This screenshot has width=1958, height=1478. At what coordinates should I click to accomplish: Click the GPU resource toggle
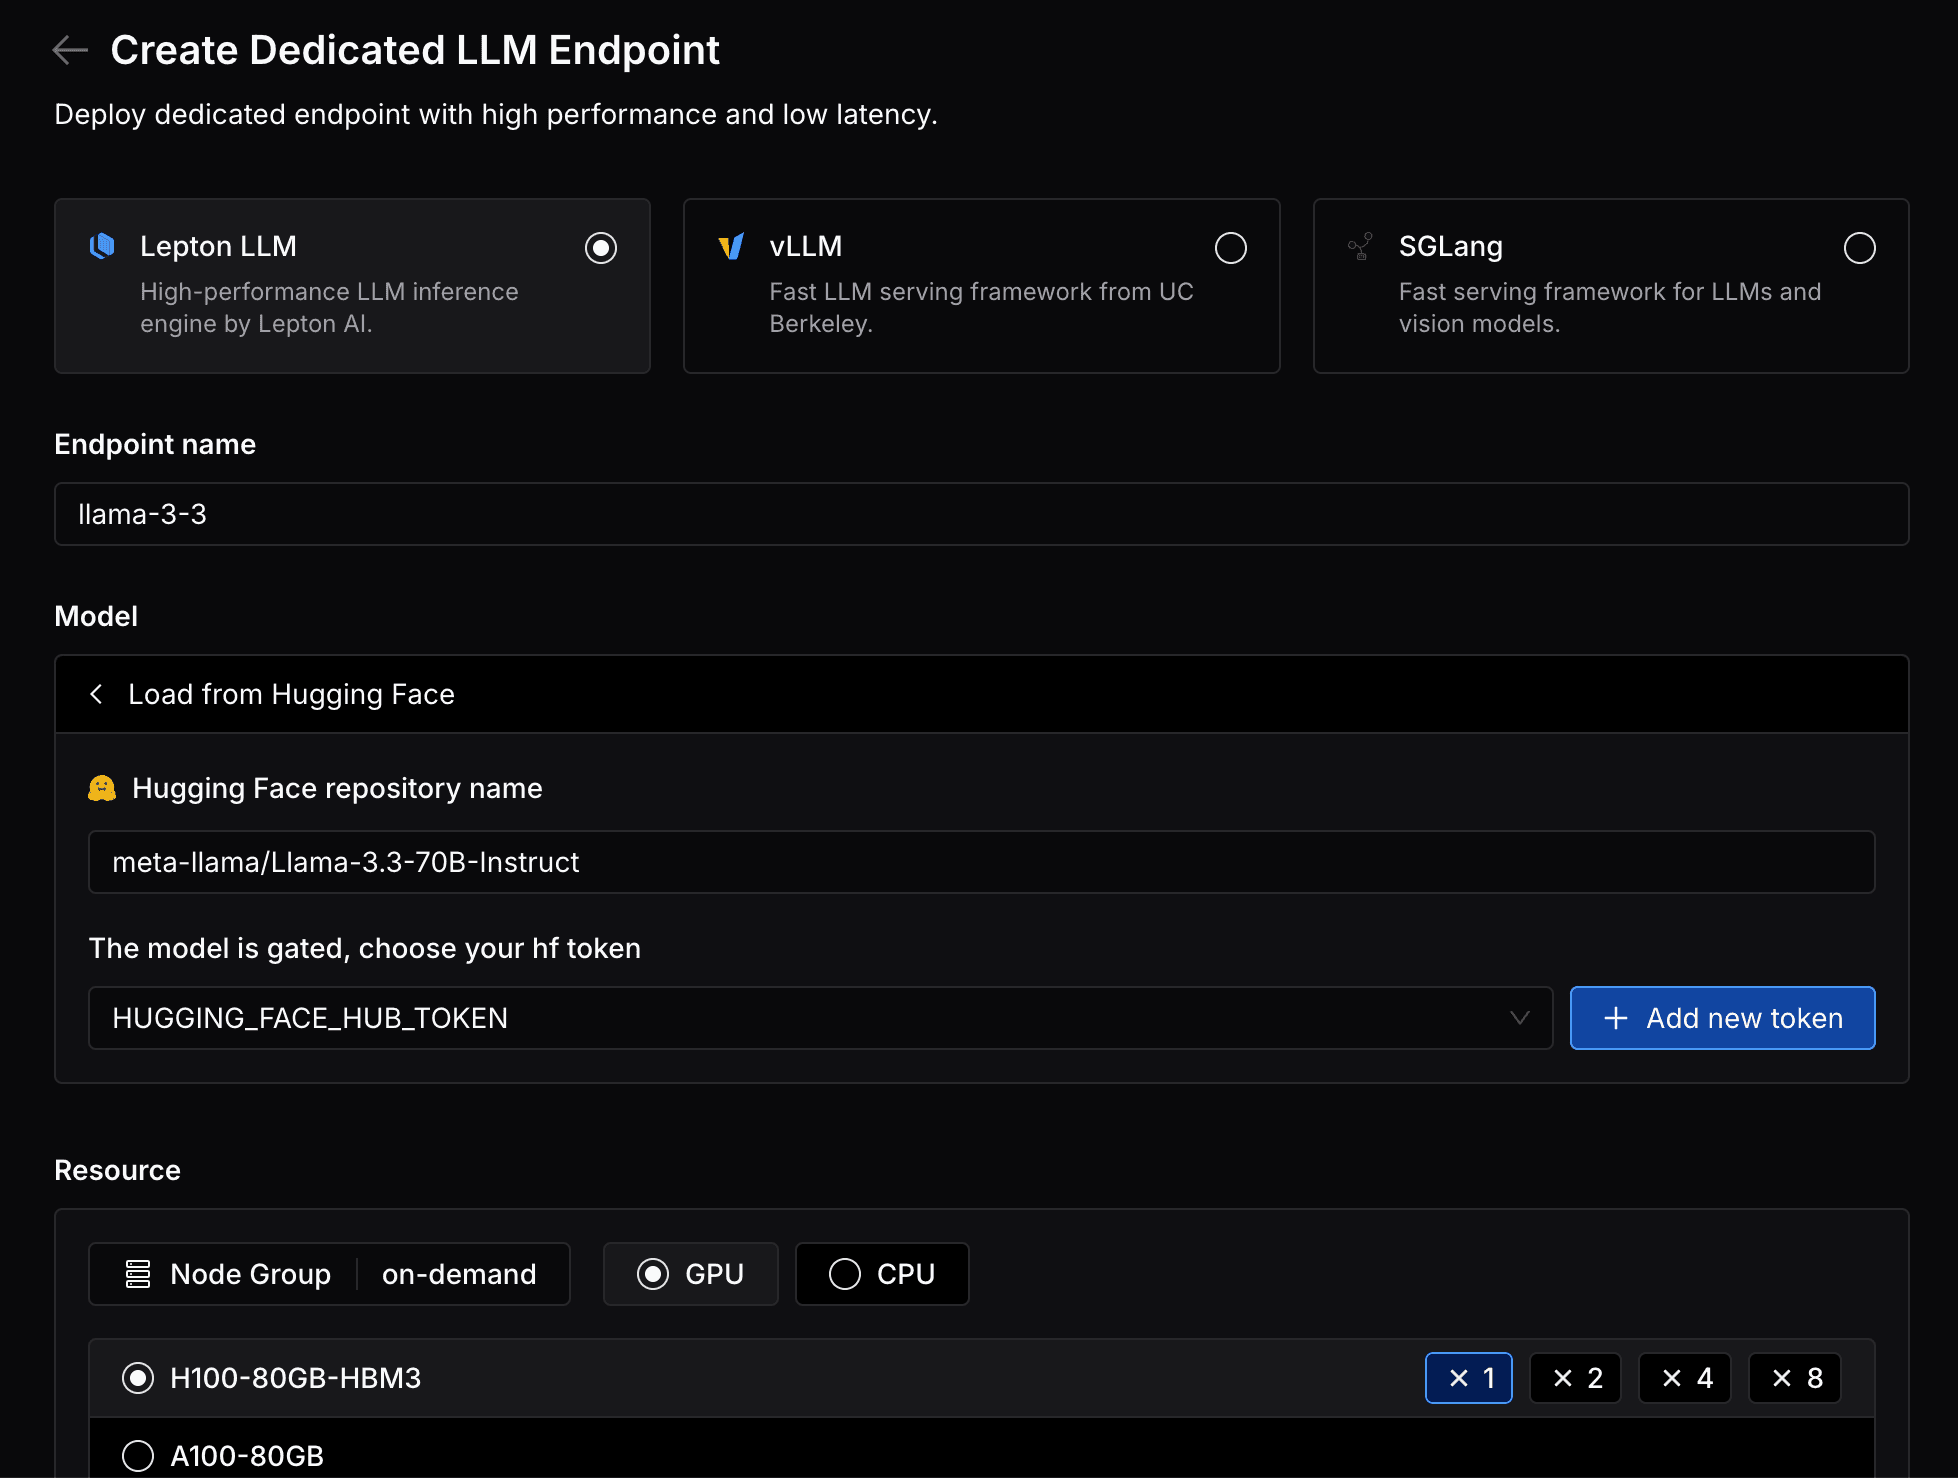point(689,1273)
